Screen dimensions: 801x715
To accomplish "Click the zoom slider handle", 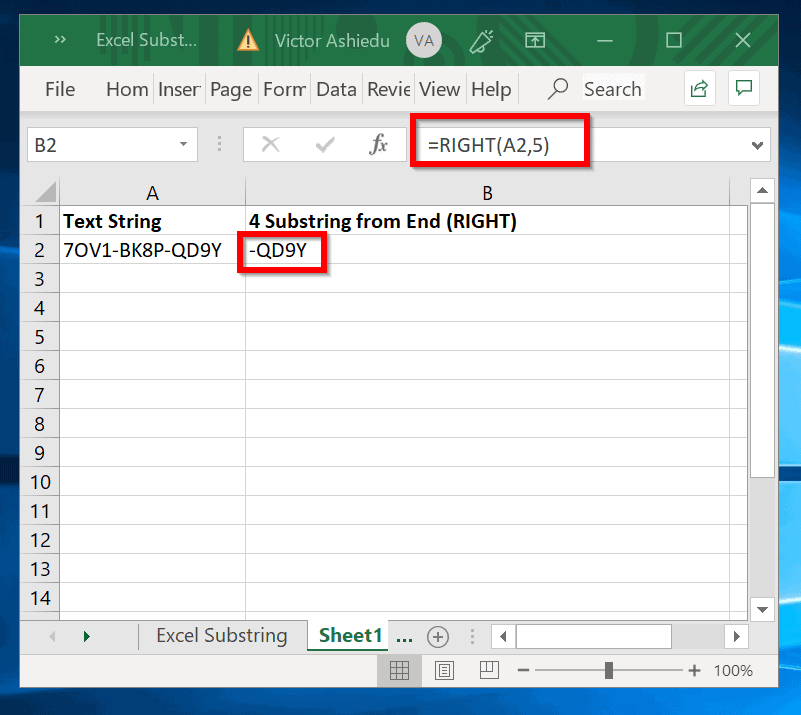I will coord(608,671).
